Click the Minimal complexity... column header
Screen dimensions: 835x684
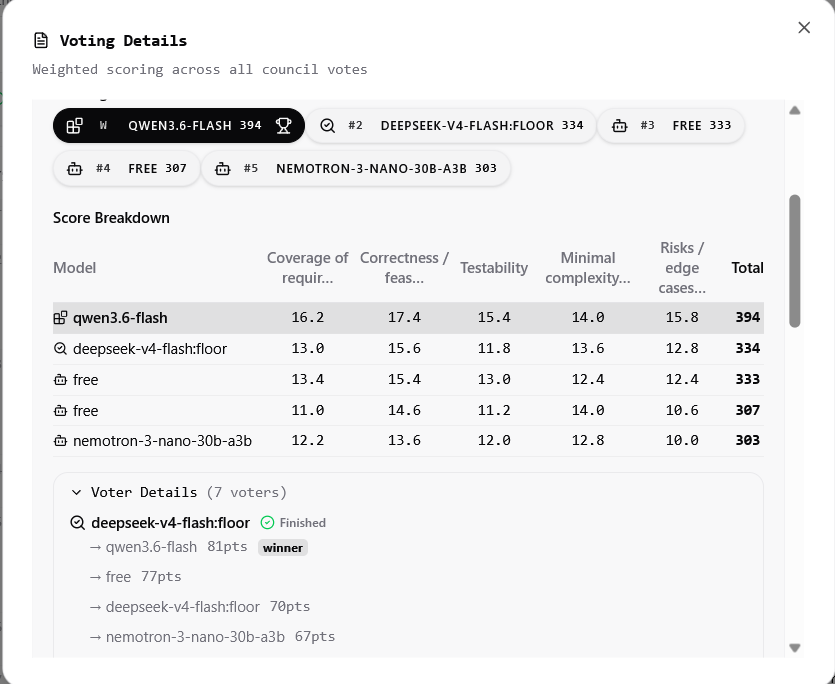tap(587, 267)
